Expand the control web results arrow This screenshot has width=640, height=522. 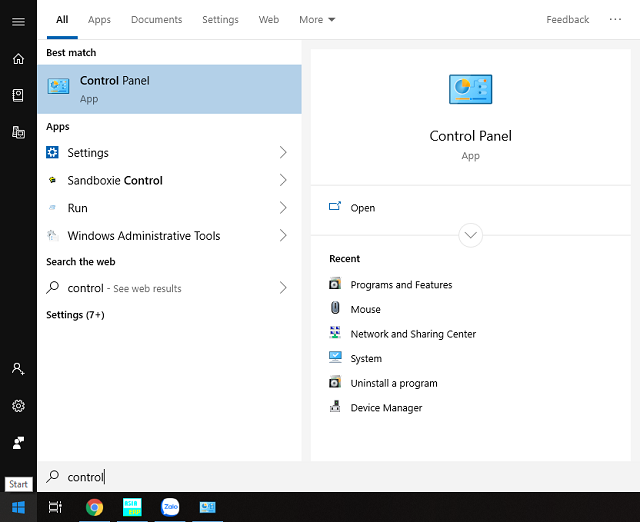283,288
